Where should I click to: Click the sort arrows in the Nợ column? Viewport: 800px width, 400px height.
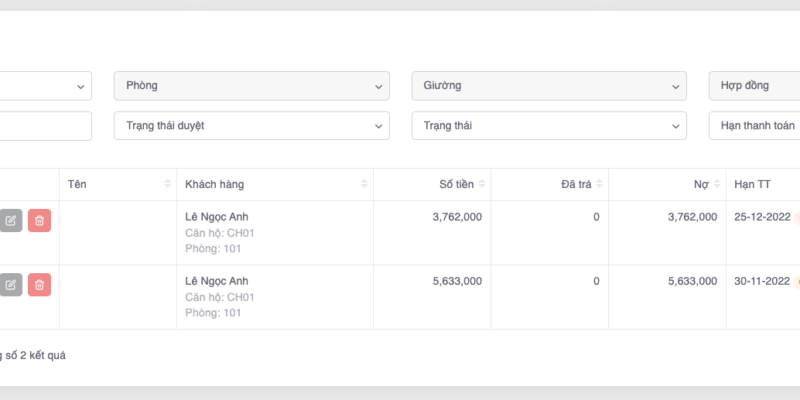(716, 184)
